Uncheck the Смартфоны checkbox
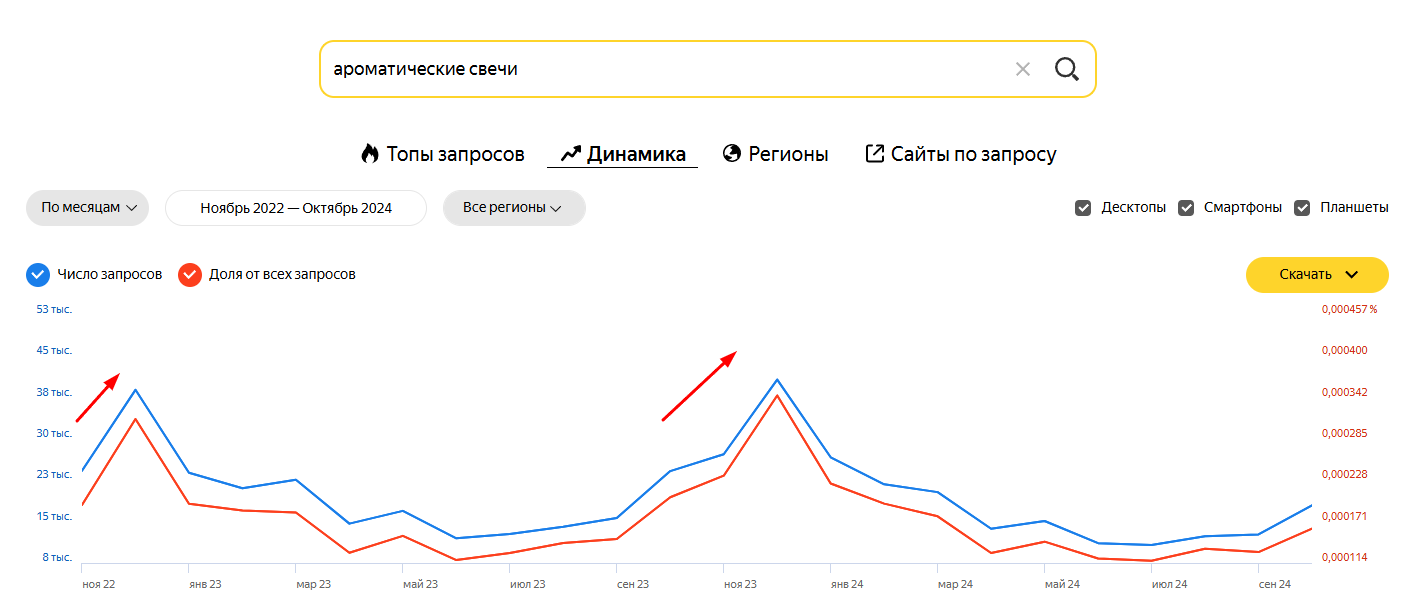 [x=1187, y=208]
